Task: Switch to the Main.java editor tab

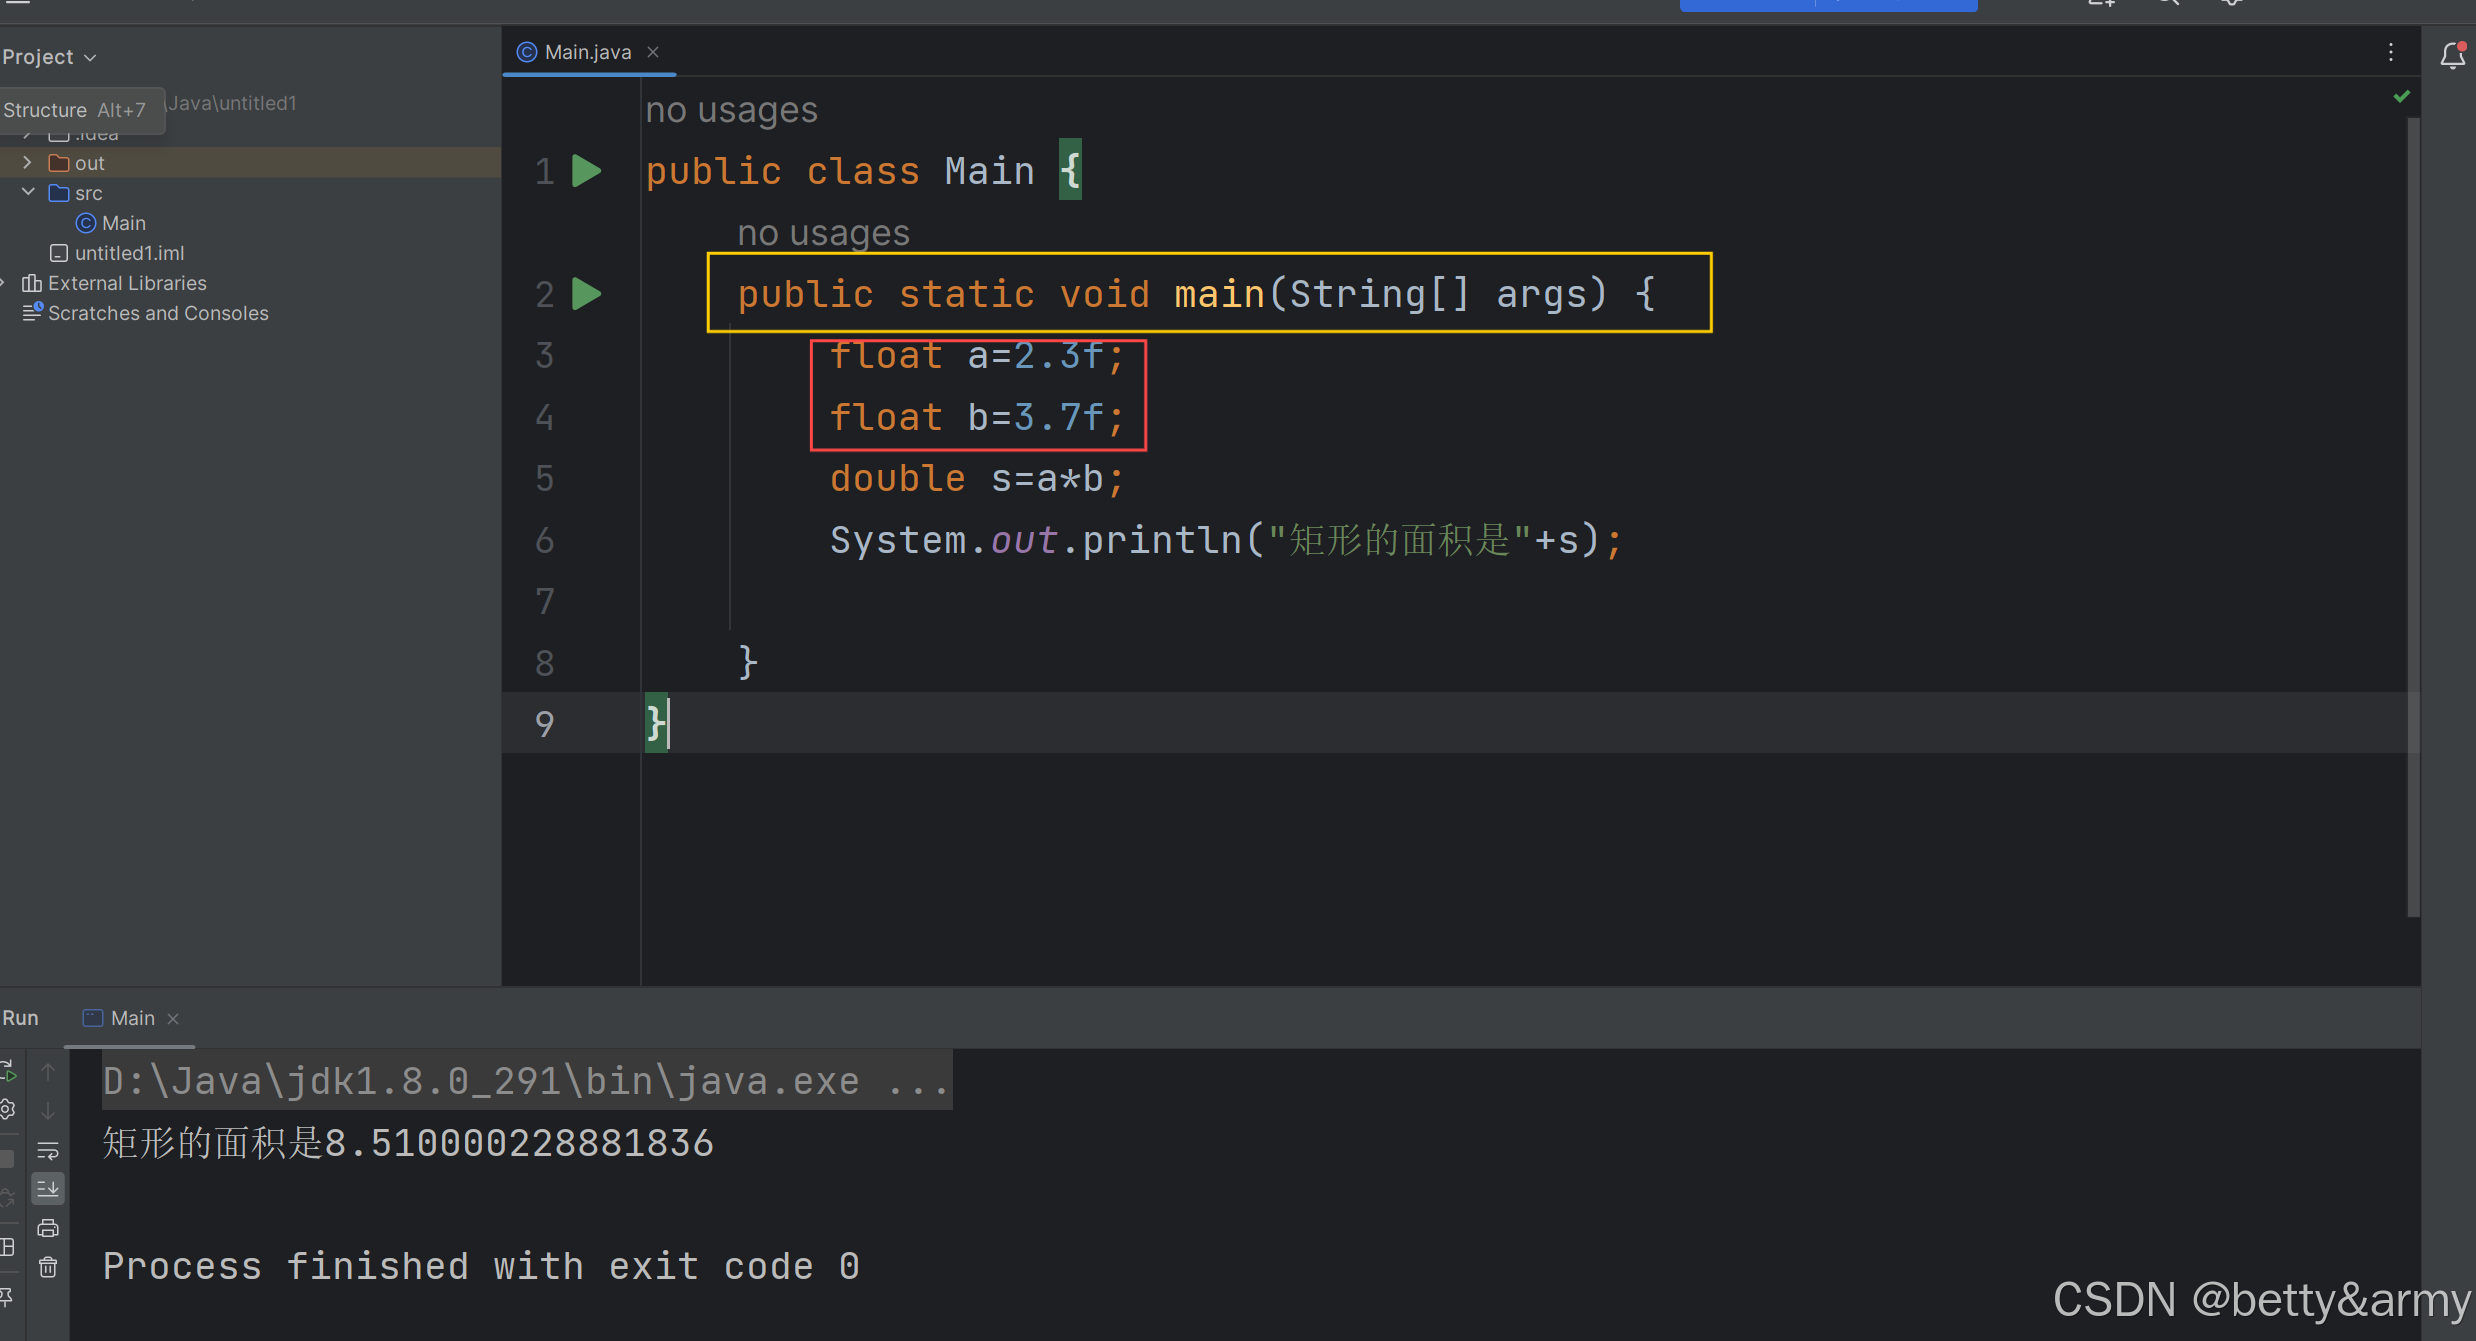Action: 586,51
